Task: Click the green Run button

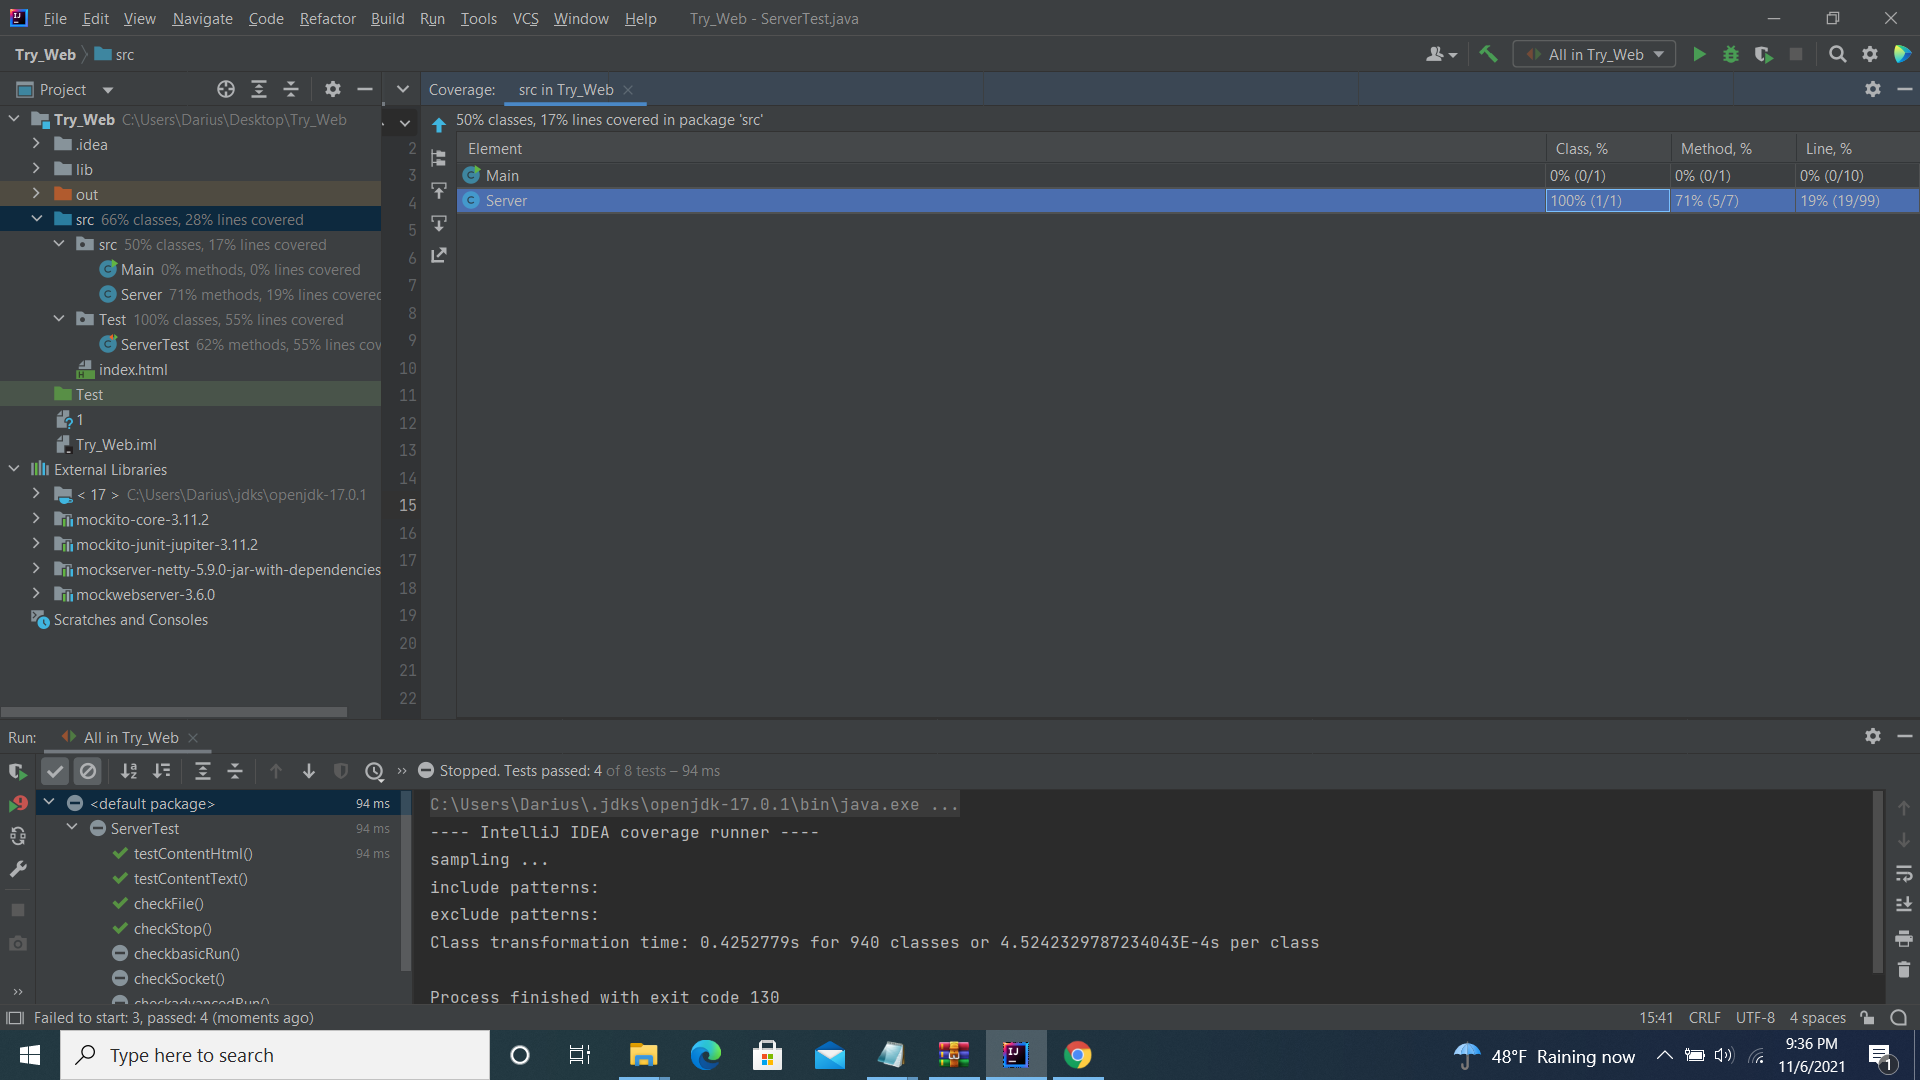Action: [1700, 54]
